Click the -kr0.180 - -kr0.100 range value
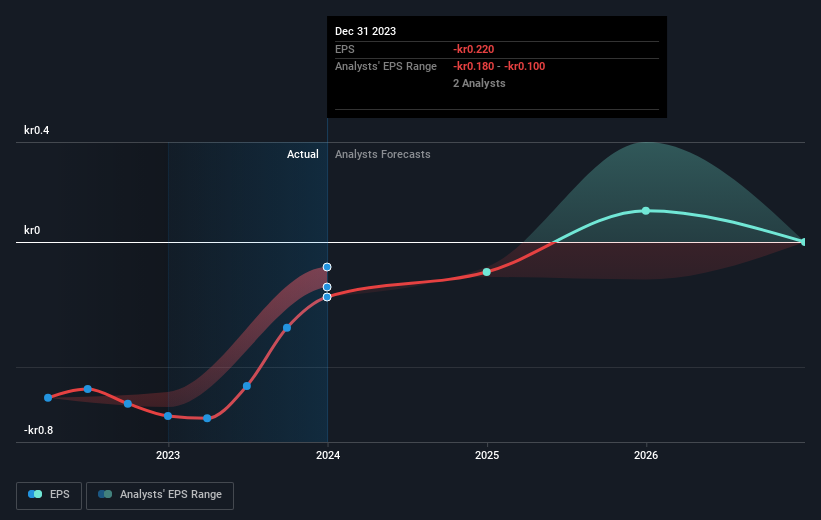821x520 pixels. (x=499, y=66)
